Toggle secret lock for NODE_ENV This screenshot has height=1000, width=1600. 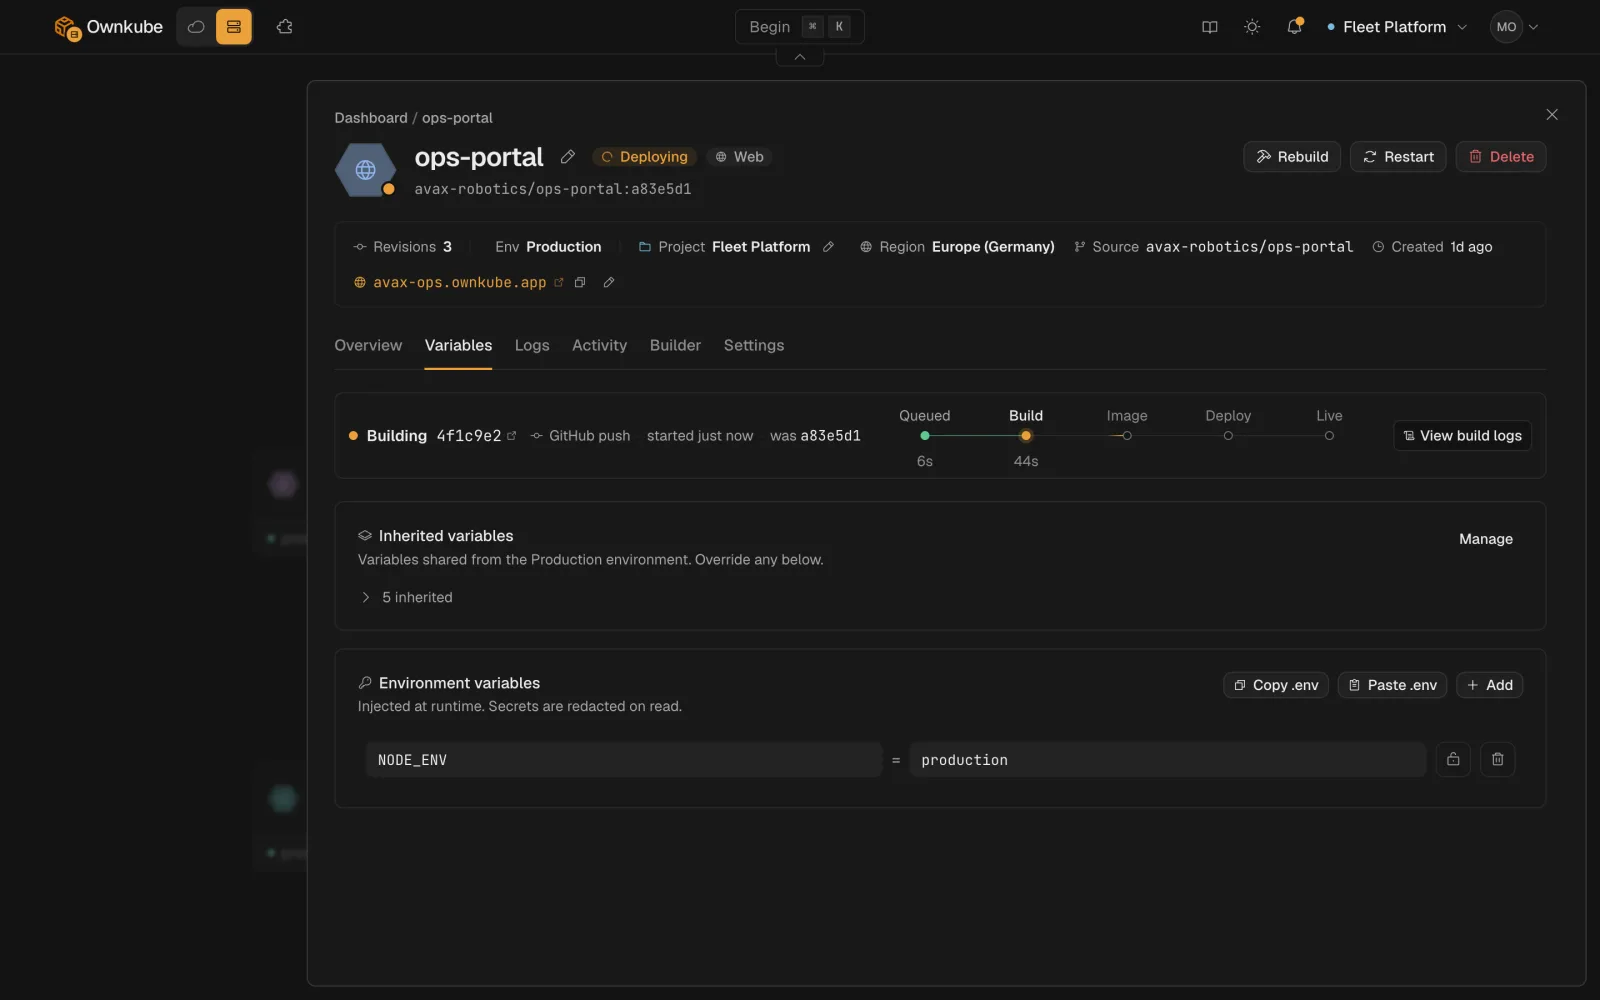tap(1453, 760)
